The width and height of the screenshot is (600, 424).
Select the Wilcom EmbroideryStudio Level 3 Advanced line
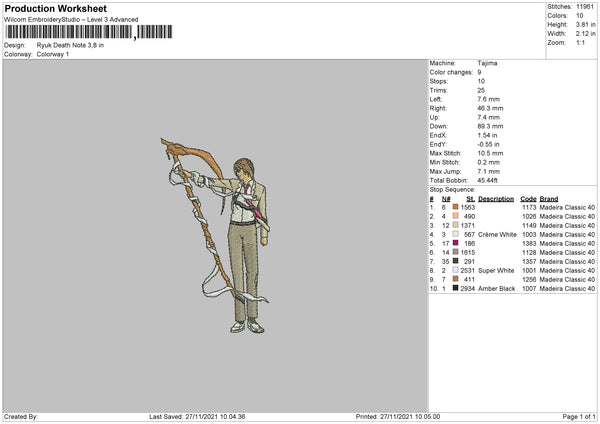(x=71, y=20)
